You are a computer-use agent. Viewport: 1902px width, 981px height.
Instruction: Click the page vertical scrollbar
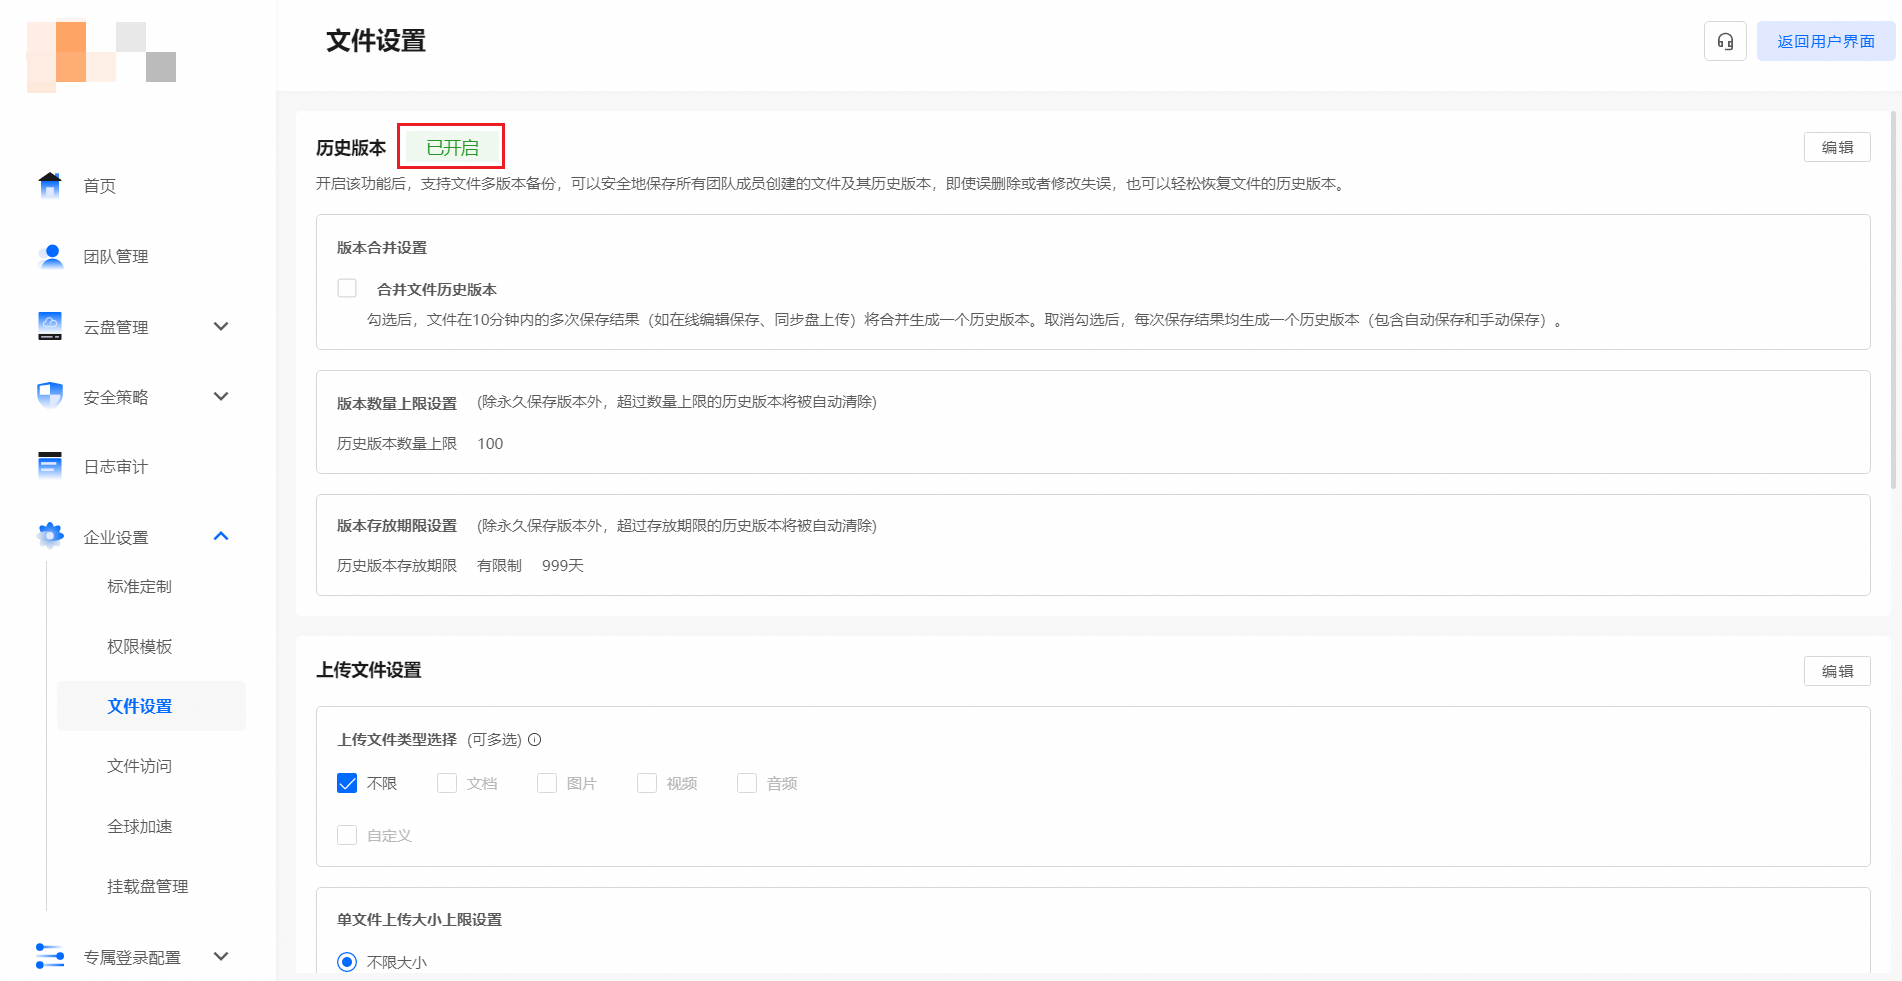click(1893, 300)
